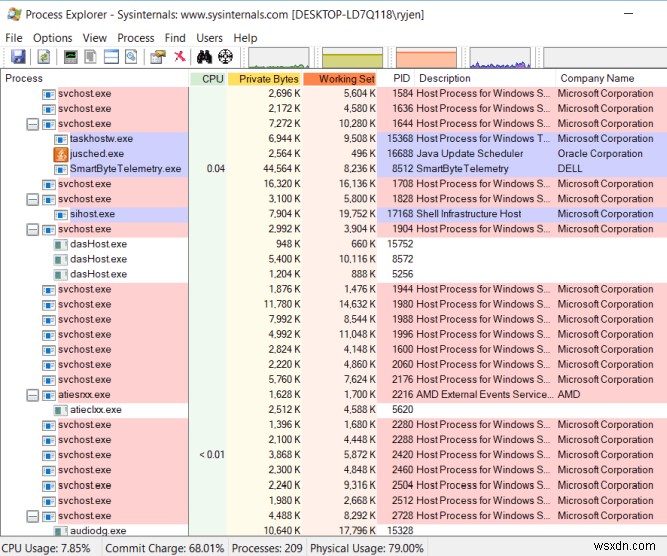The height and width of the screenshot is (556, 667).
Task: Sort by the CPU column header
Action: (208, 79)
